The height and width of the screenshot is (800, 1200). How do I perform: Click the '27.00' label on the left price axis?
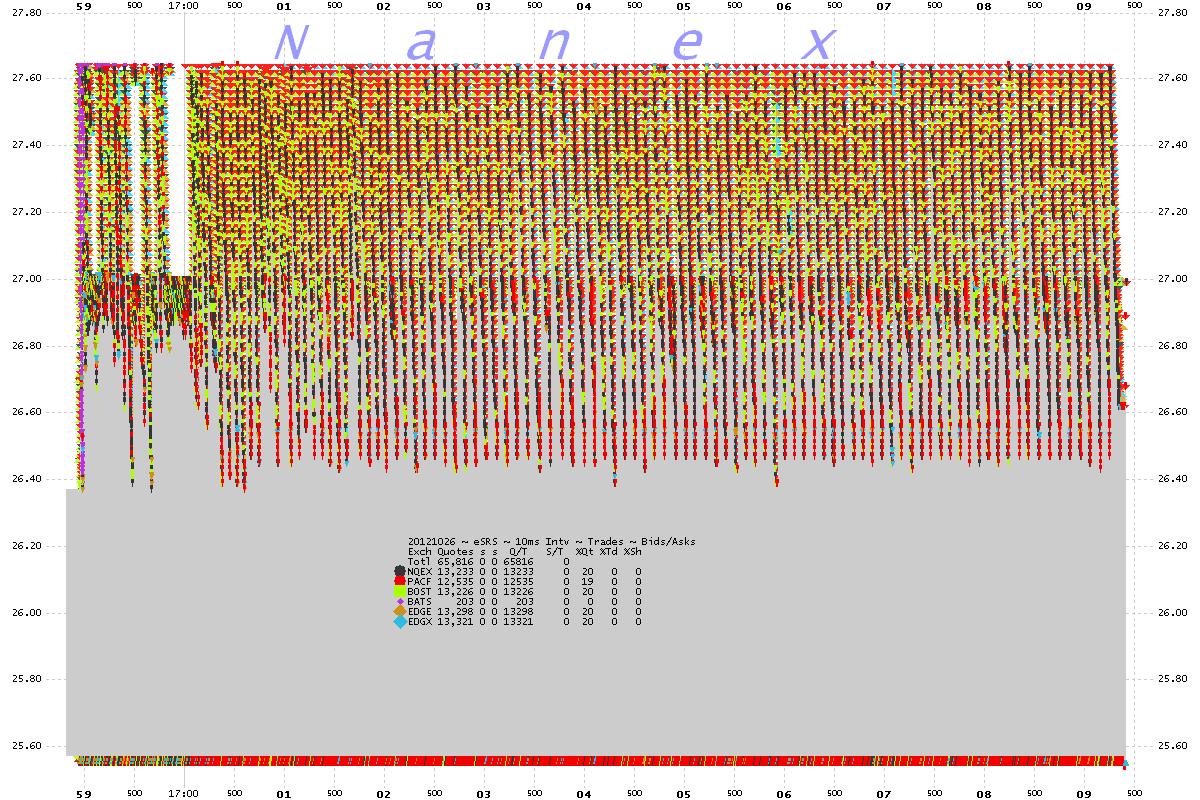click(25, 279)
